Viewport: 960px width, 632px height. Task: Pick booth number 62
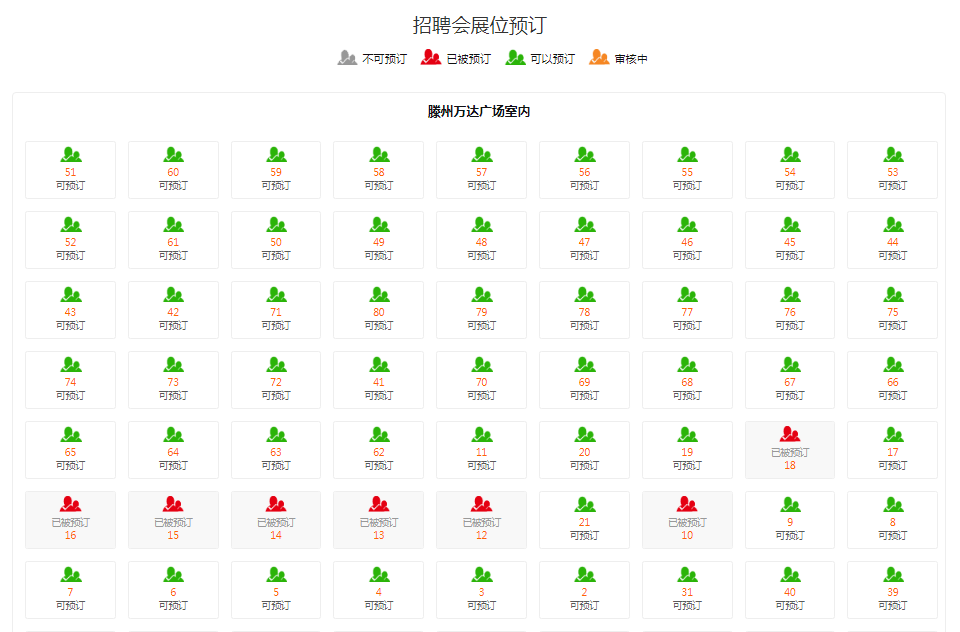(378, 450)
